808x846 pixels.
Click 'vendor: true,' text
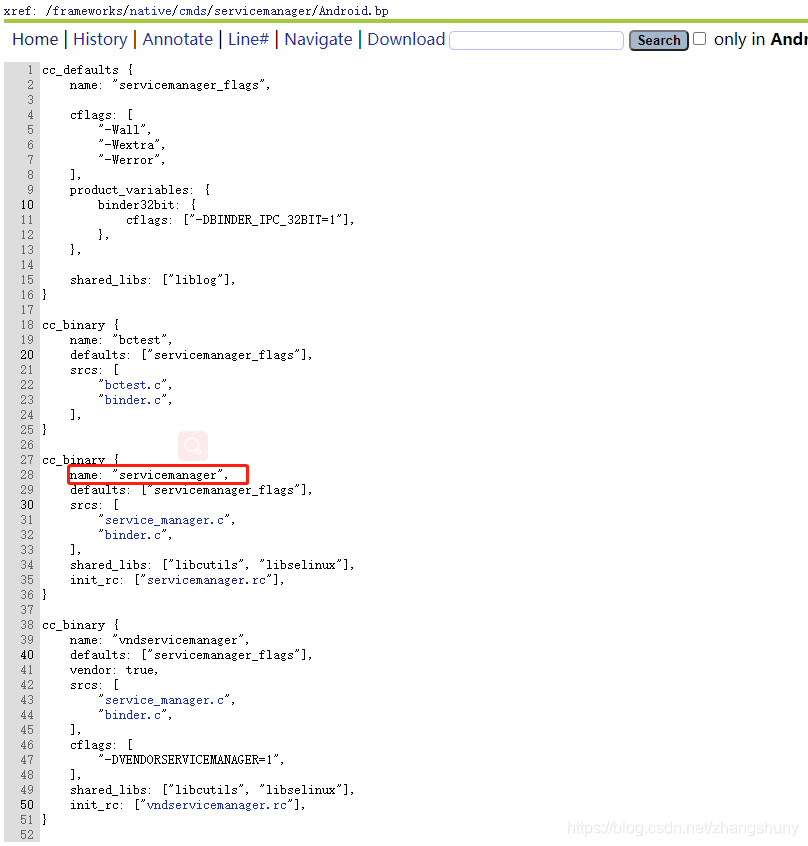coord(114,670)
